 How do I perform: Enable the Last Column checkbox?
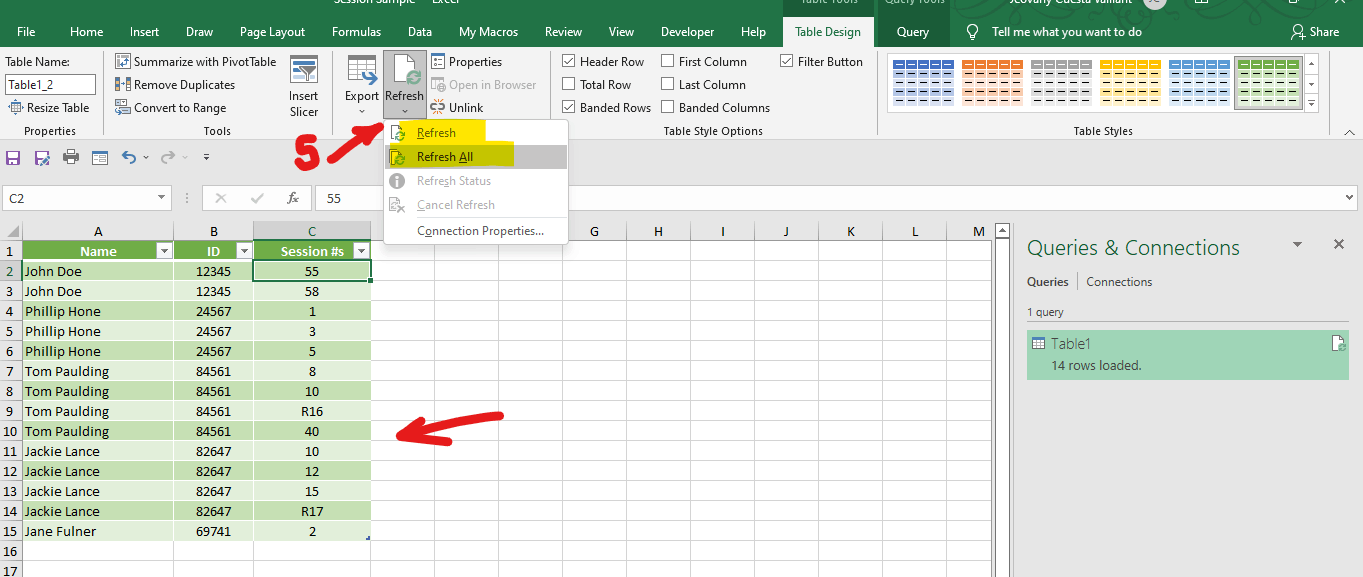pos(668,85)
